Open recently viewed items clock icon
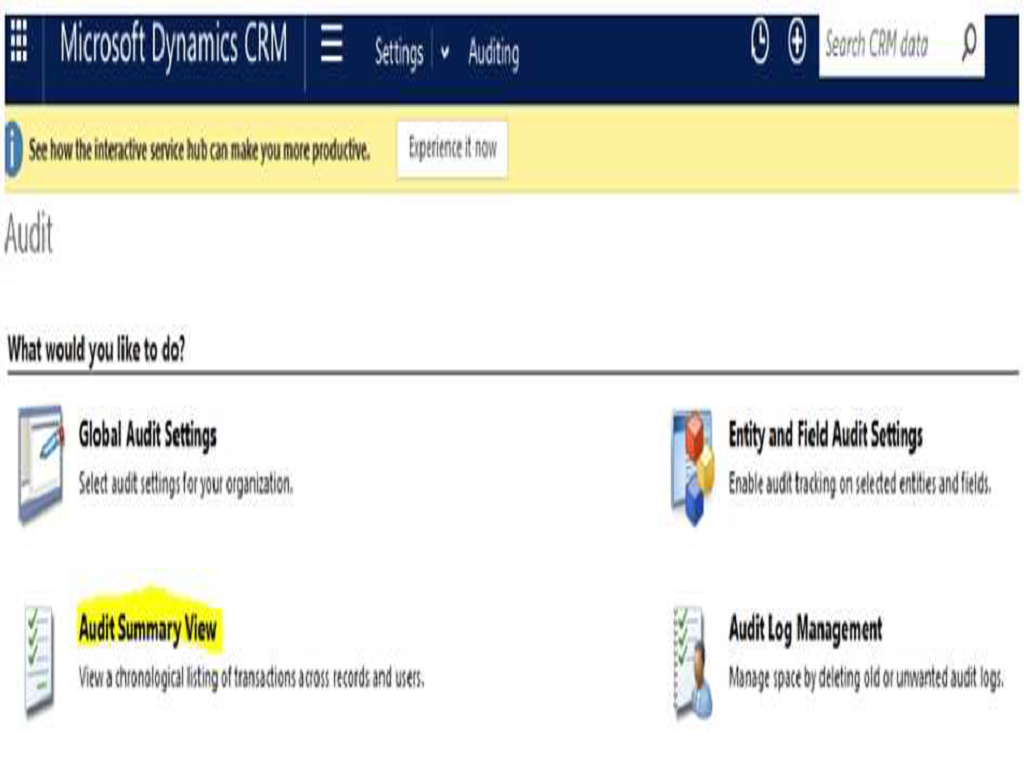The height and width of the screenshot is (768, 1024). coord(760,42)
